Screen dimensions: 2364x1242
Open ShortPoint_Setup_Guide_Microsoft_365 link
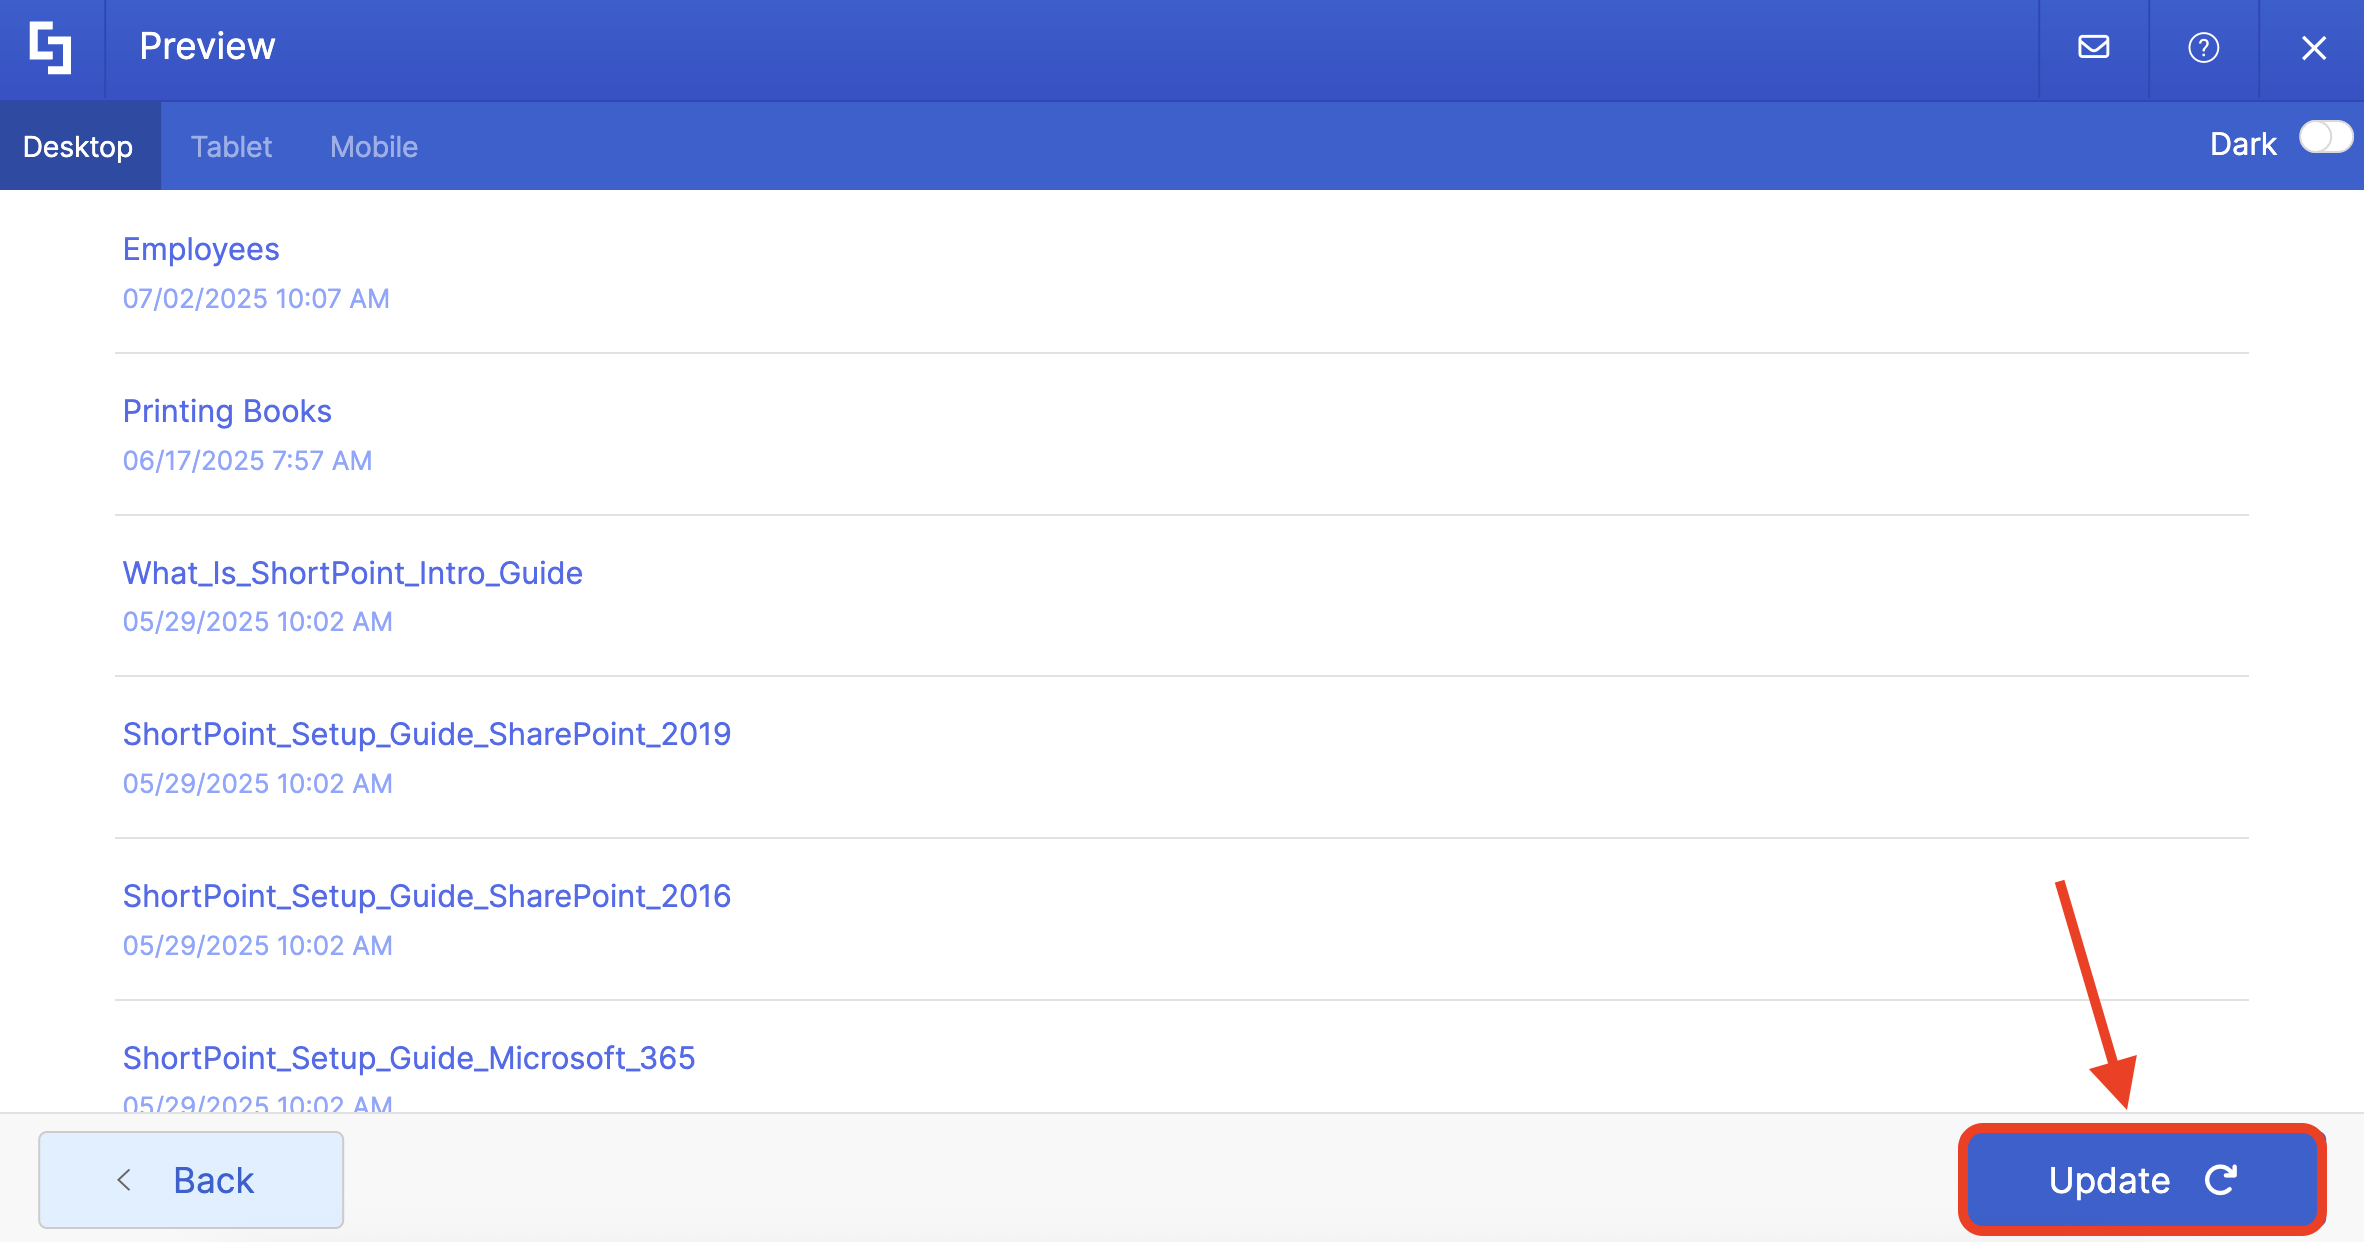408,1058
